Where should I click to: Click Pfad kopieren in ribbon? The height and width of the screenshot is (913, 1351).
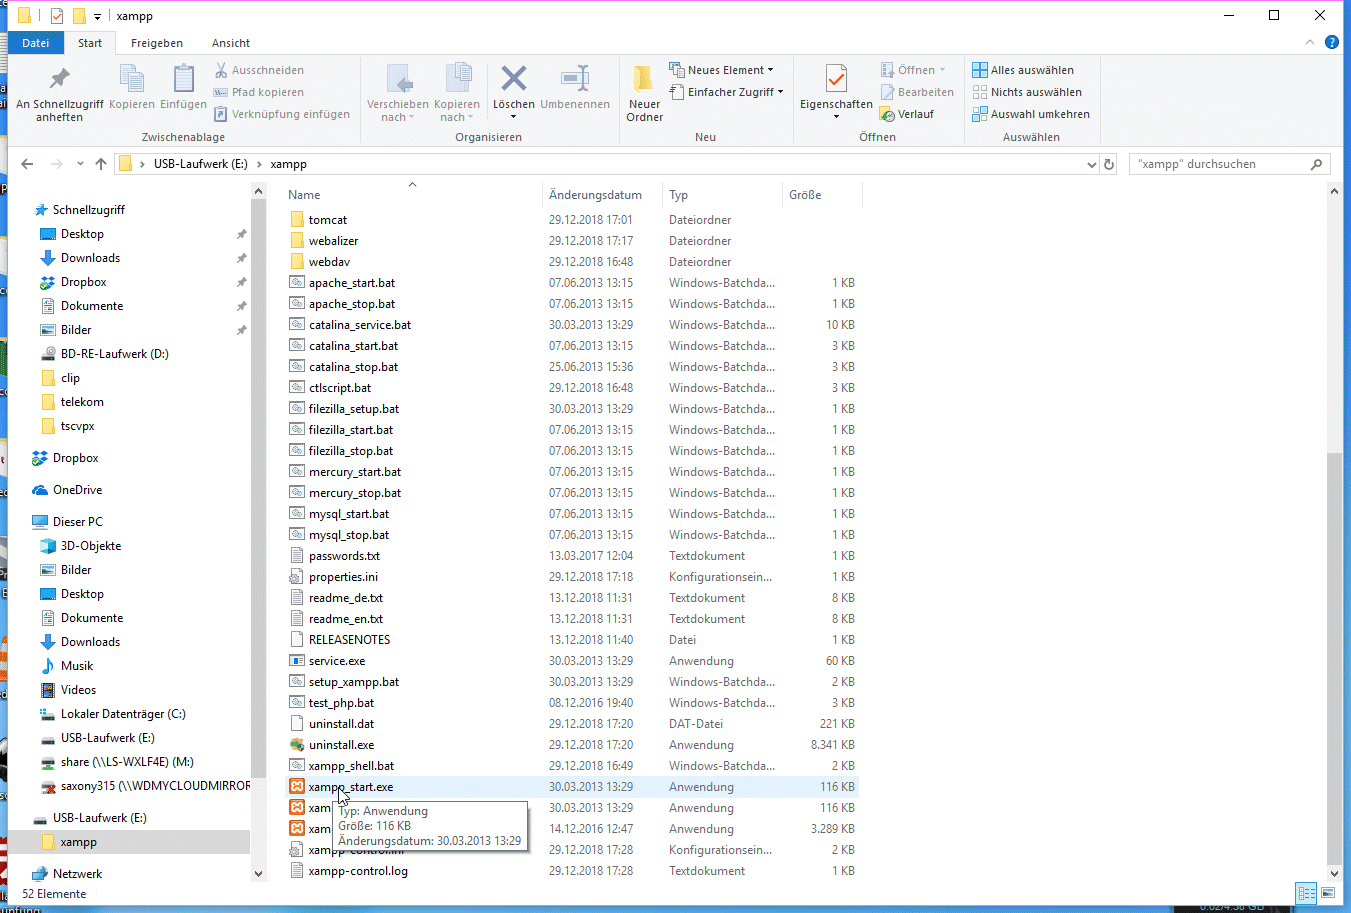pos(259,92)
